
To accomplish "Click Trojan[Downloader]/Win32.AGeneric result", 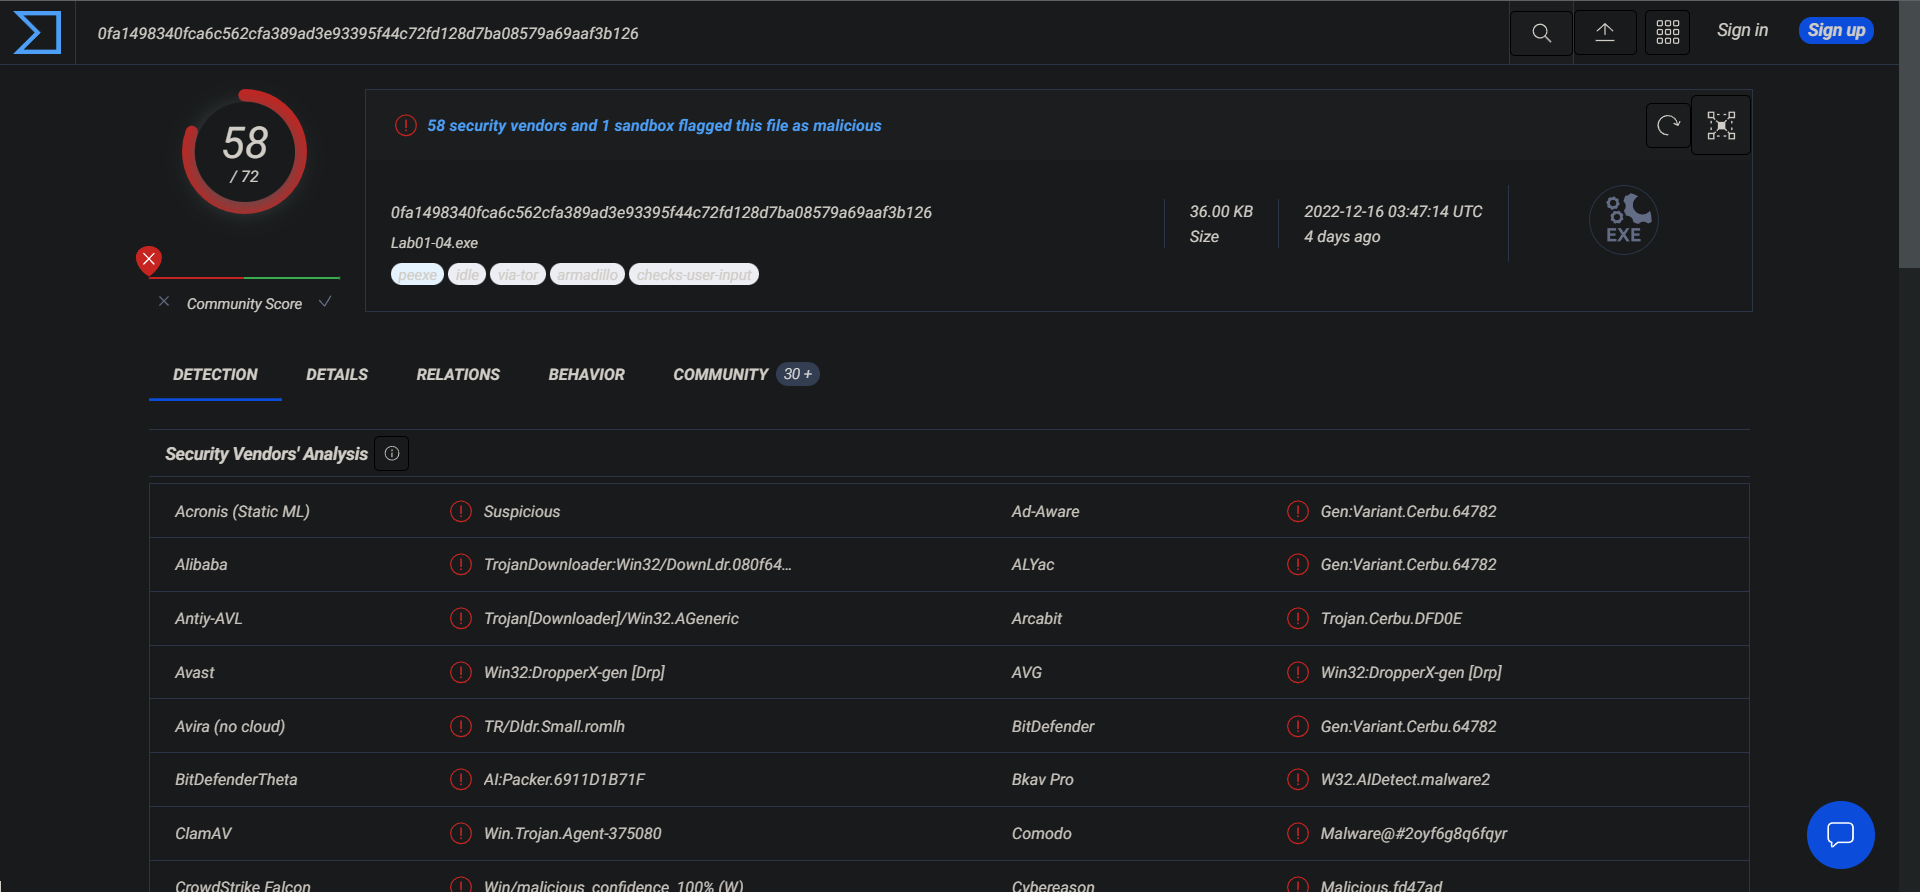I will tap(611, 619).
